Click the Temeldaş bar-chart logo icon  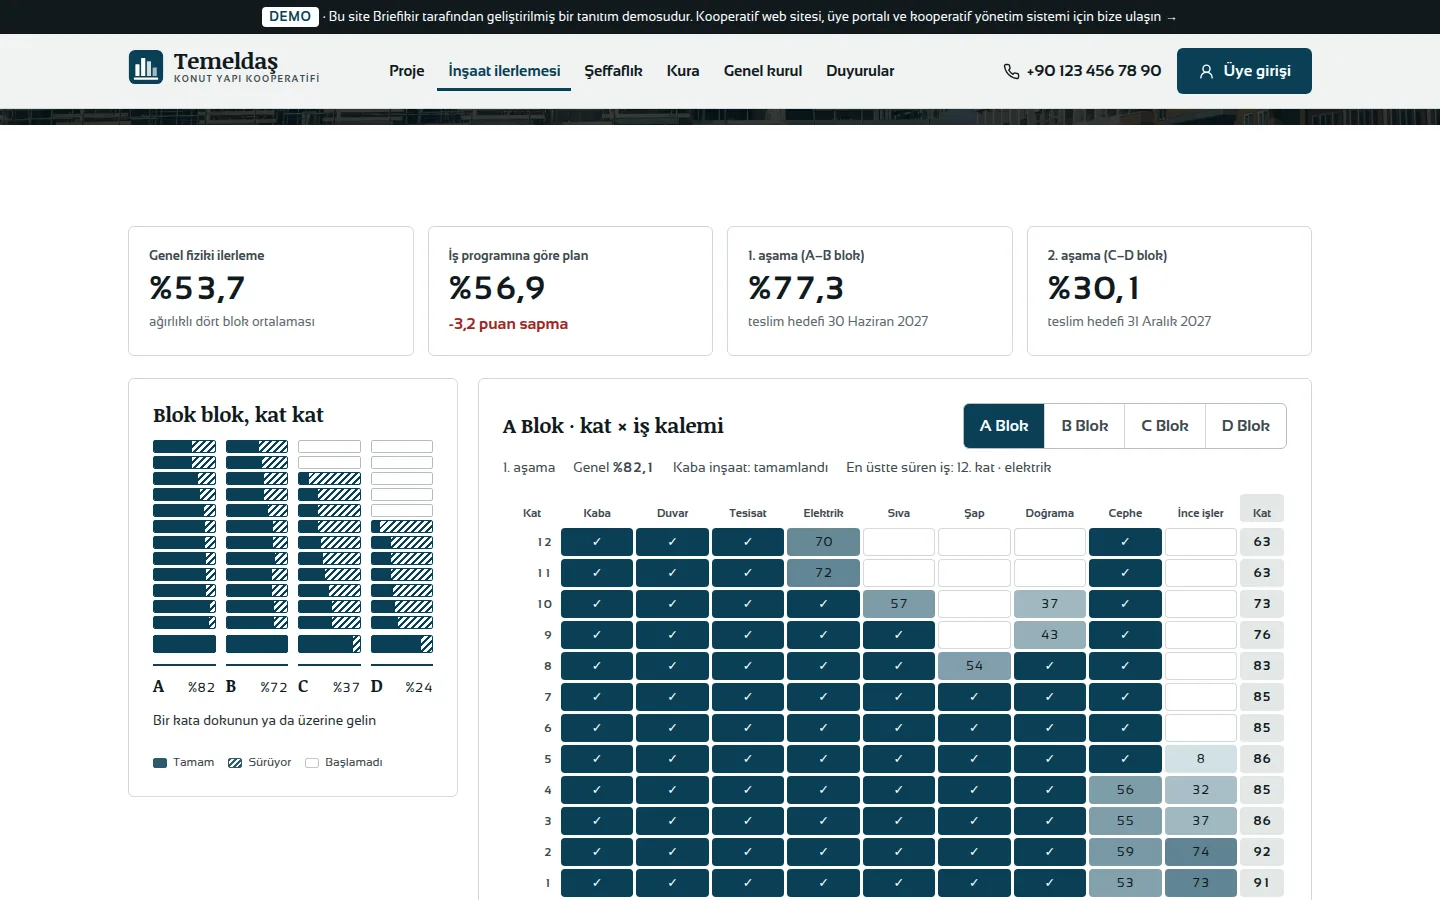point(146,68)
